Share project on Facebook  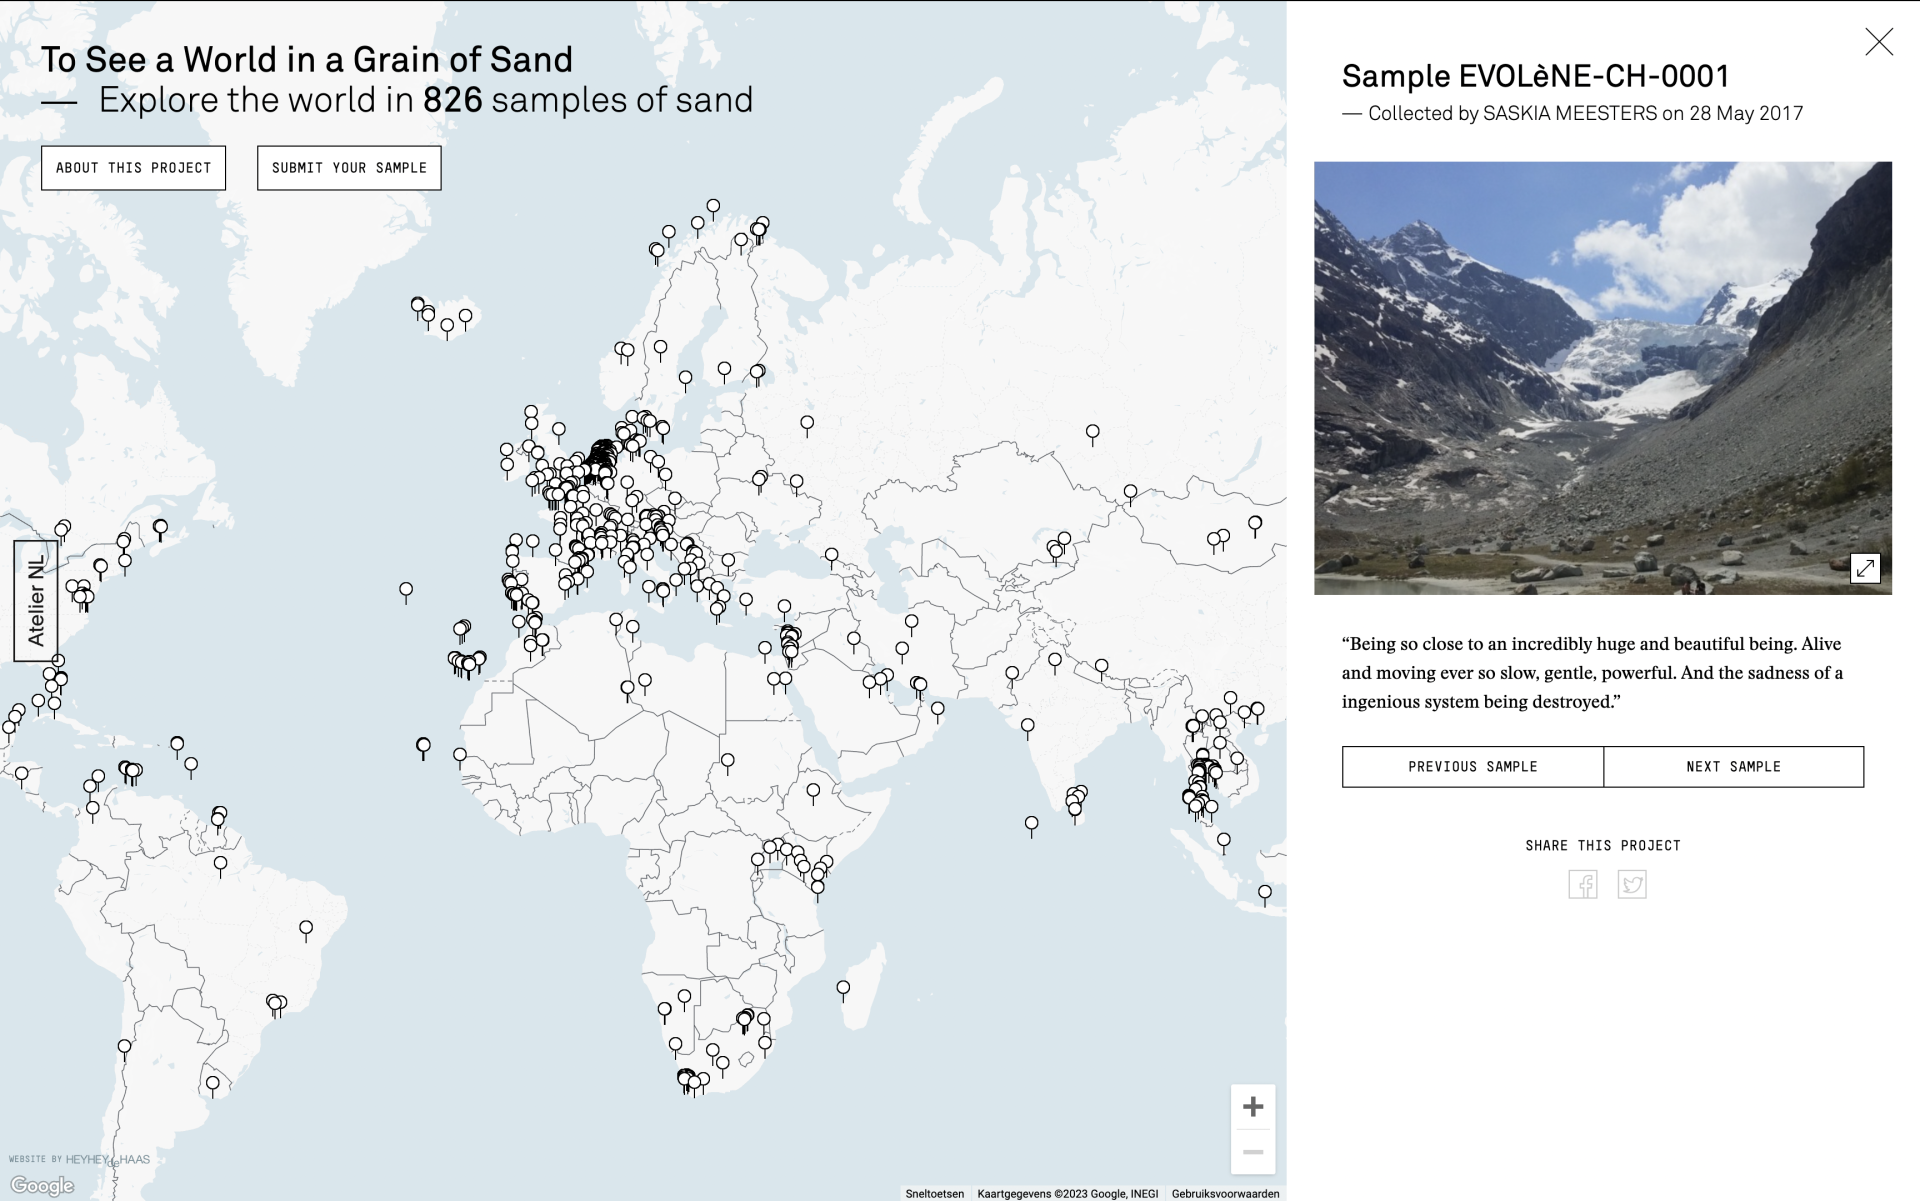tap(1582, 885)
